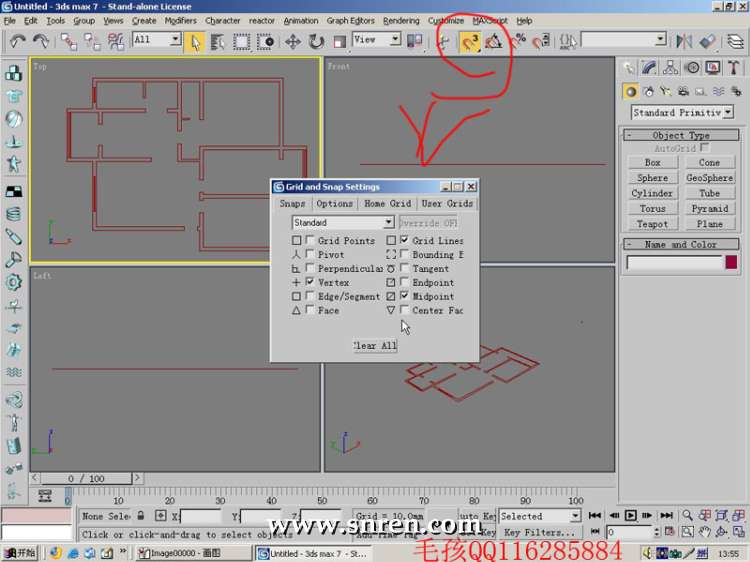Image resolution: width=750 pixels, height=562 pixels.
Task: Open the Display command panel tab
Action: click(713, 67)
